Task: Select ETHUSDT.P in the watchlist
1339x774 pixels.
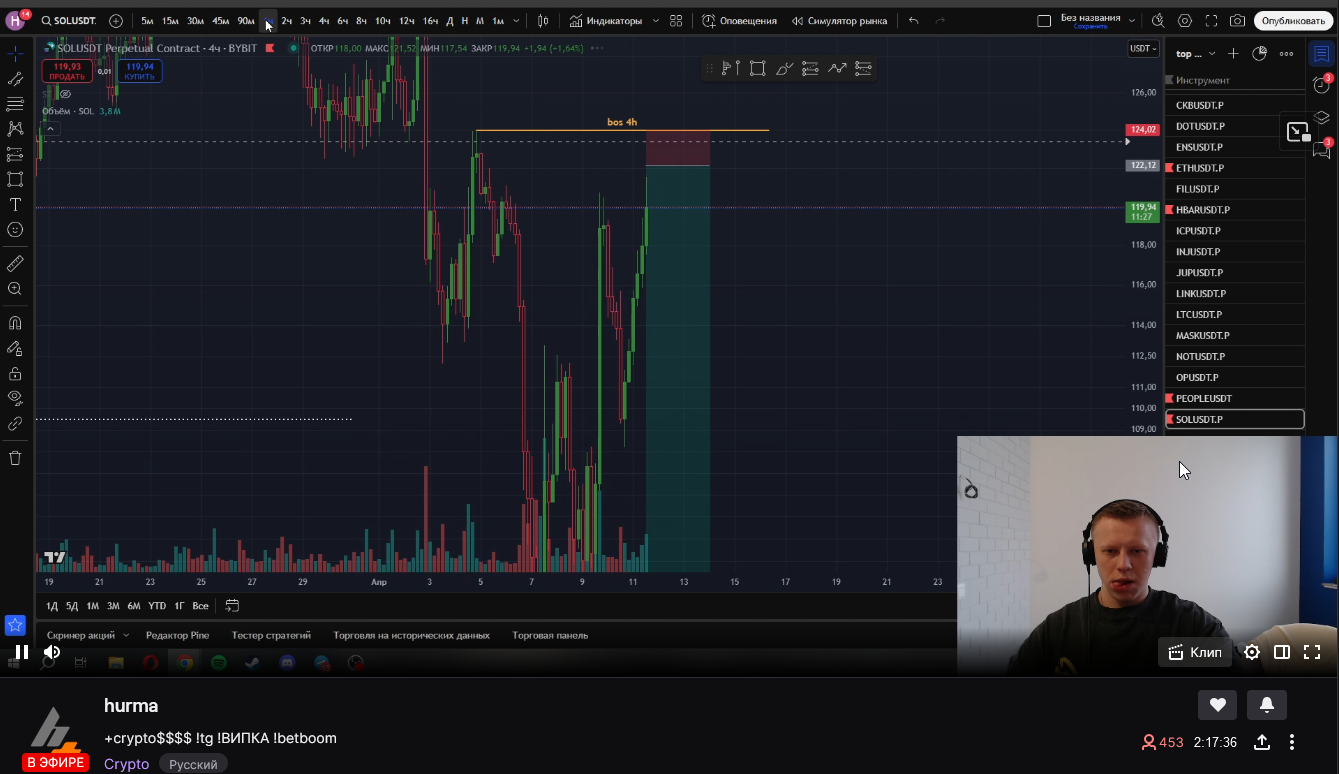Action: 1235,168
